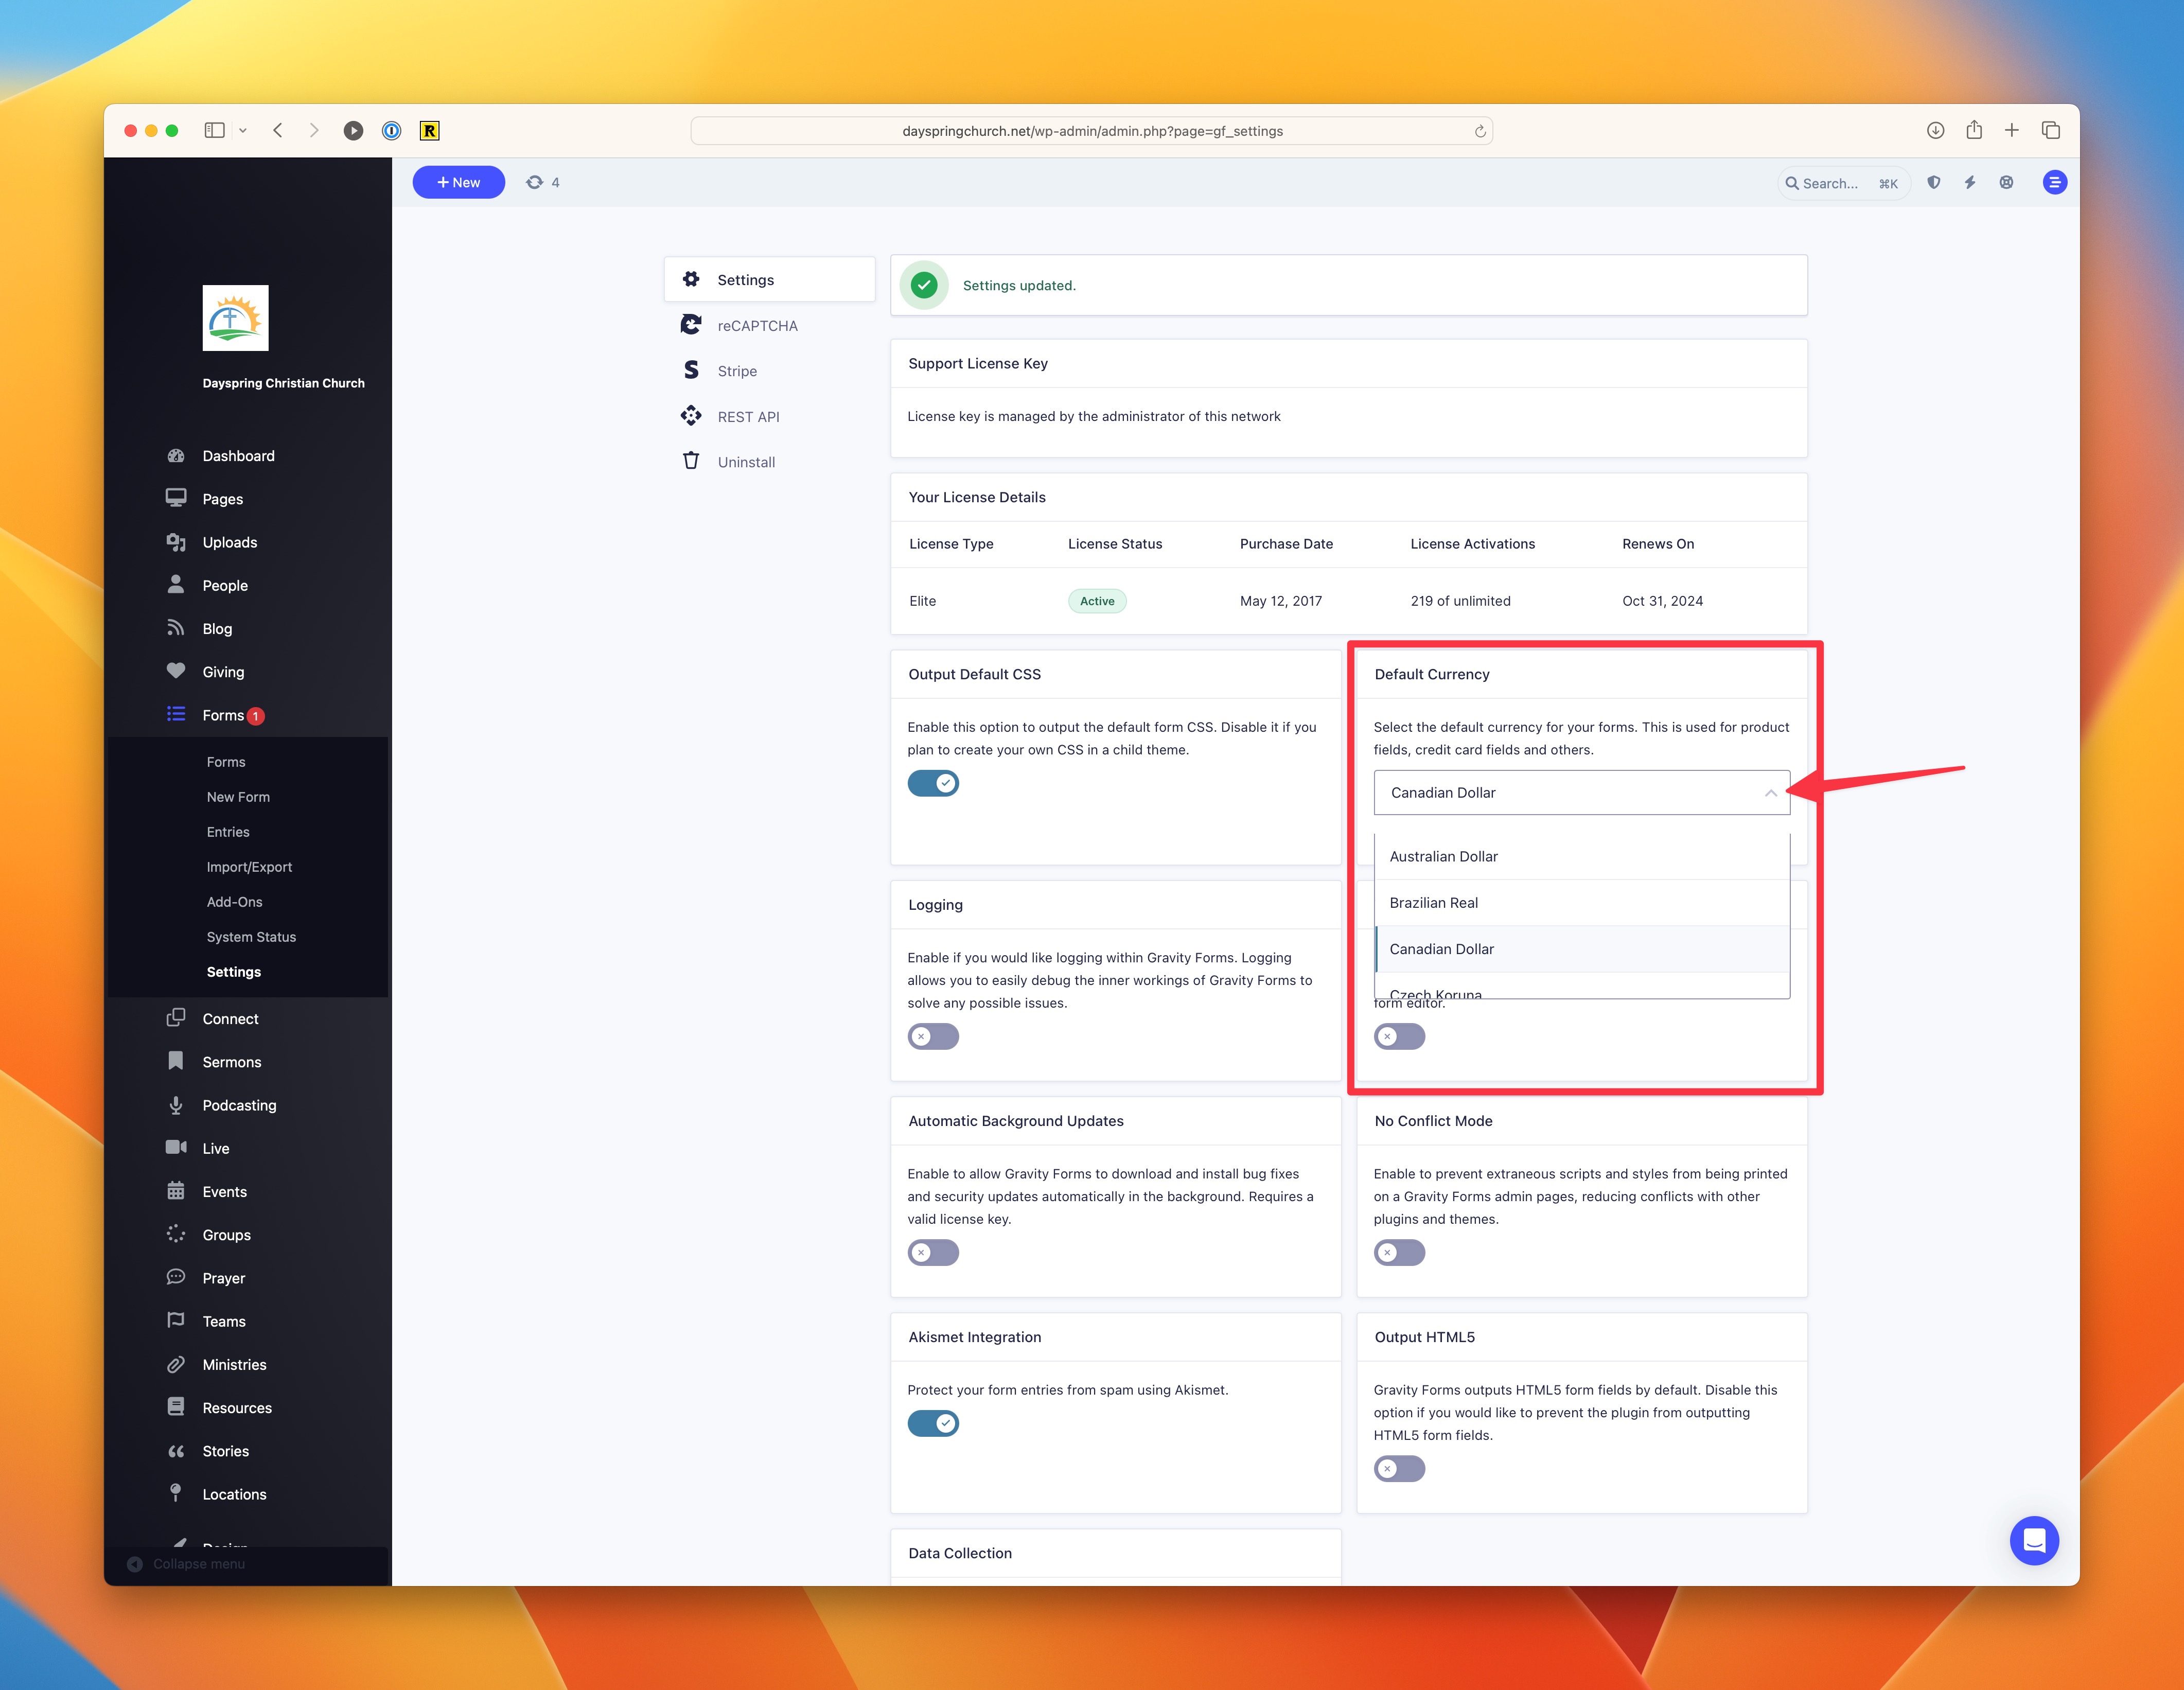Collapse the Canadian Dollar currency dropdown
This screenshot has width=2184, height=1690.
click(1582, 793)
